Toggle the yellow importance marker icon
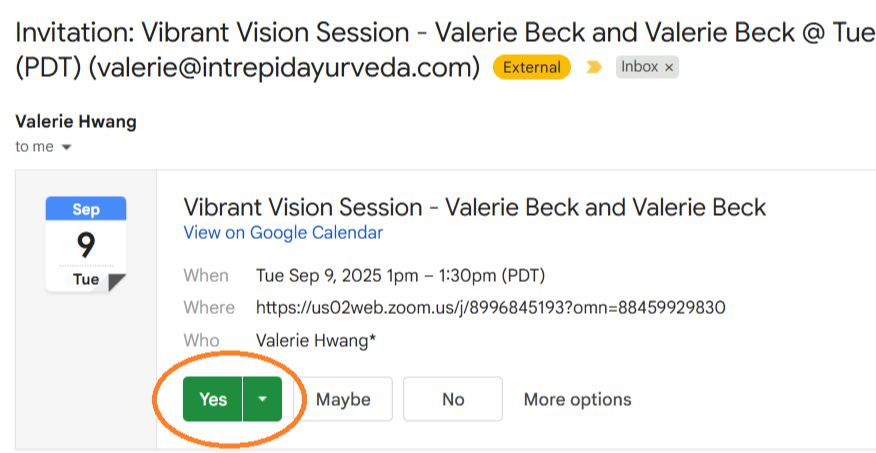The height and width of the screenshot is (453, 876). point(594,68)
